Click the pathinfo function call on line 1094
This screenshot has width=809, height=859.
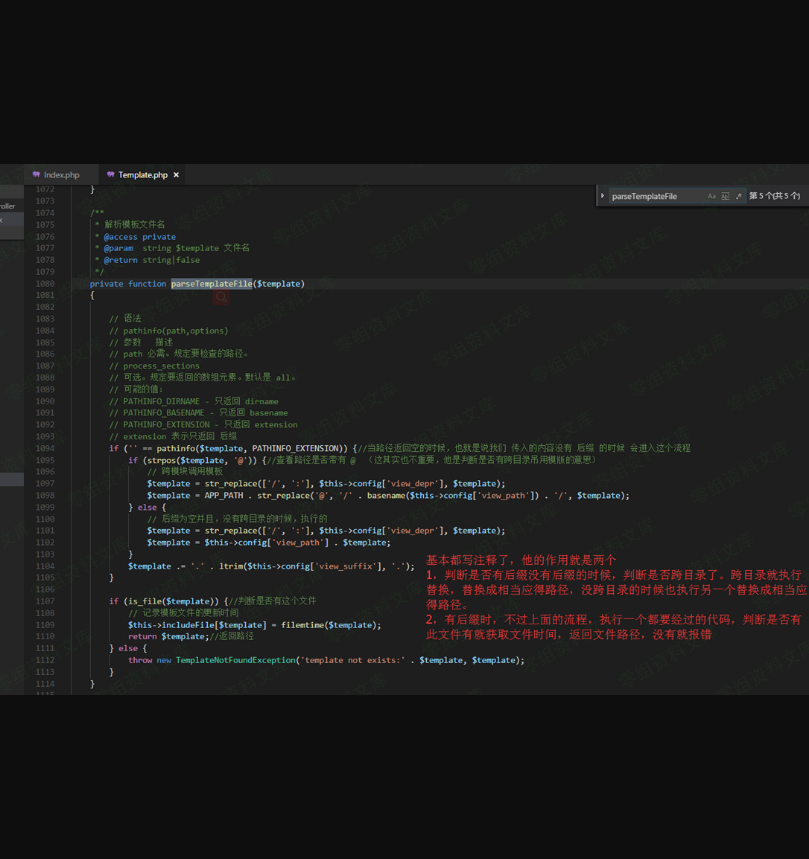click(175, 448)
